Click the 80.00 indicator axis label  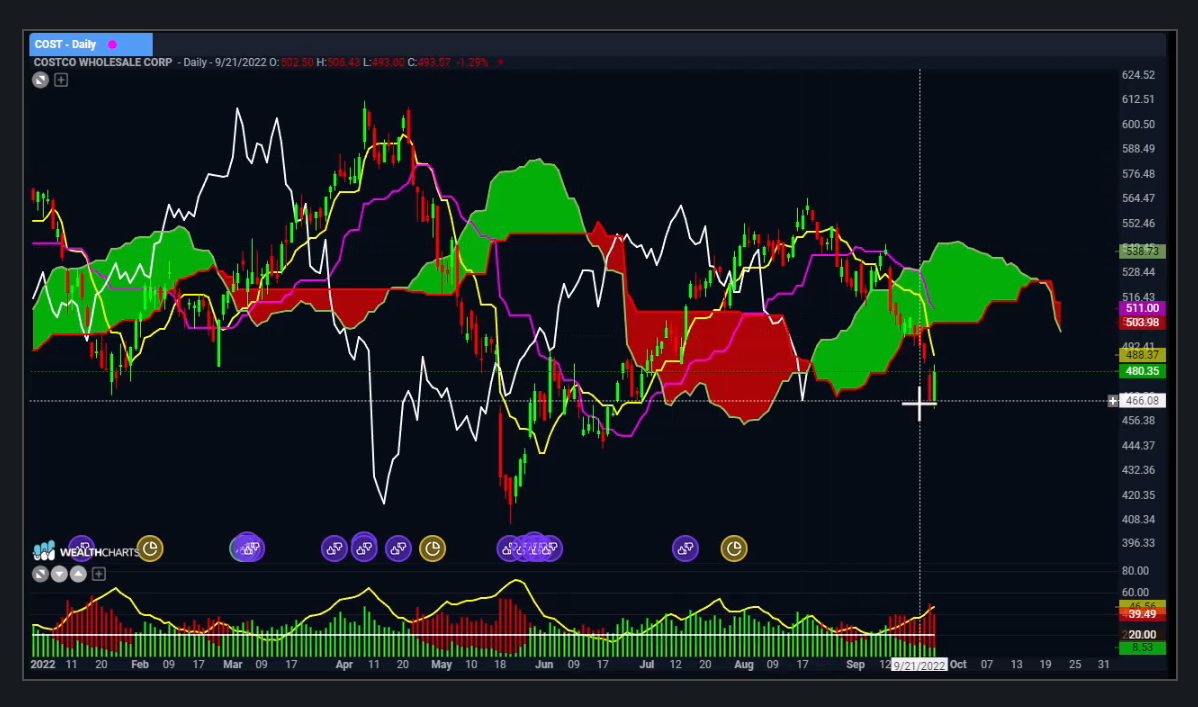1135,570
